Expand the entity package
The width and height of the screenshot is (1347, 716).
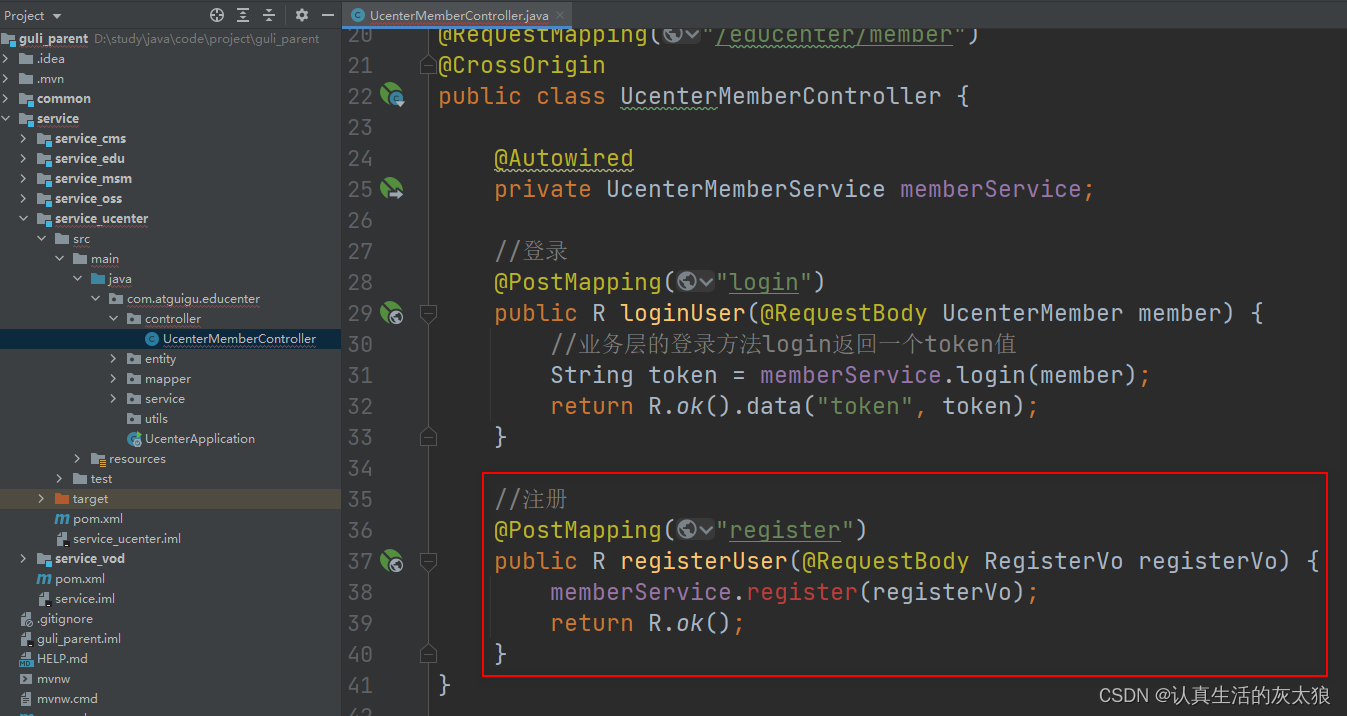115,359
